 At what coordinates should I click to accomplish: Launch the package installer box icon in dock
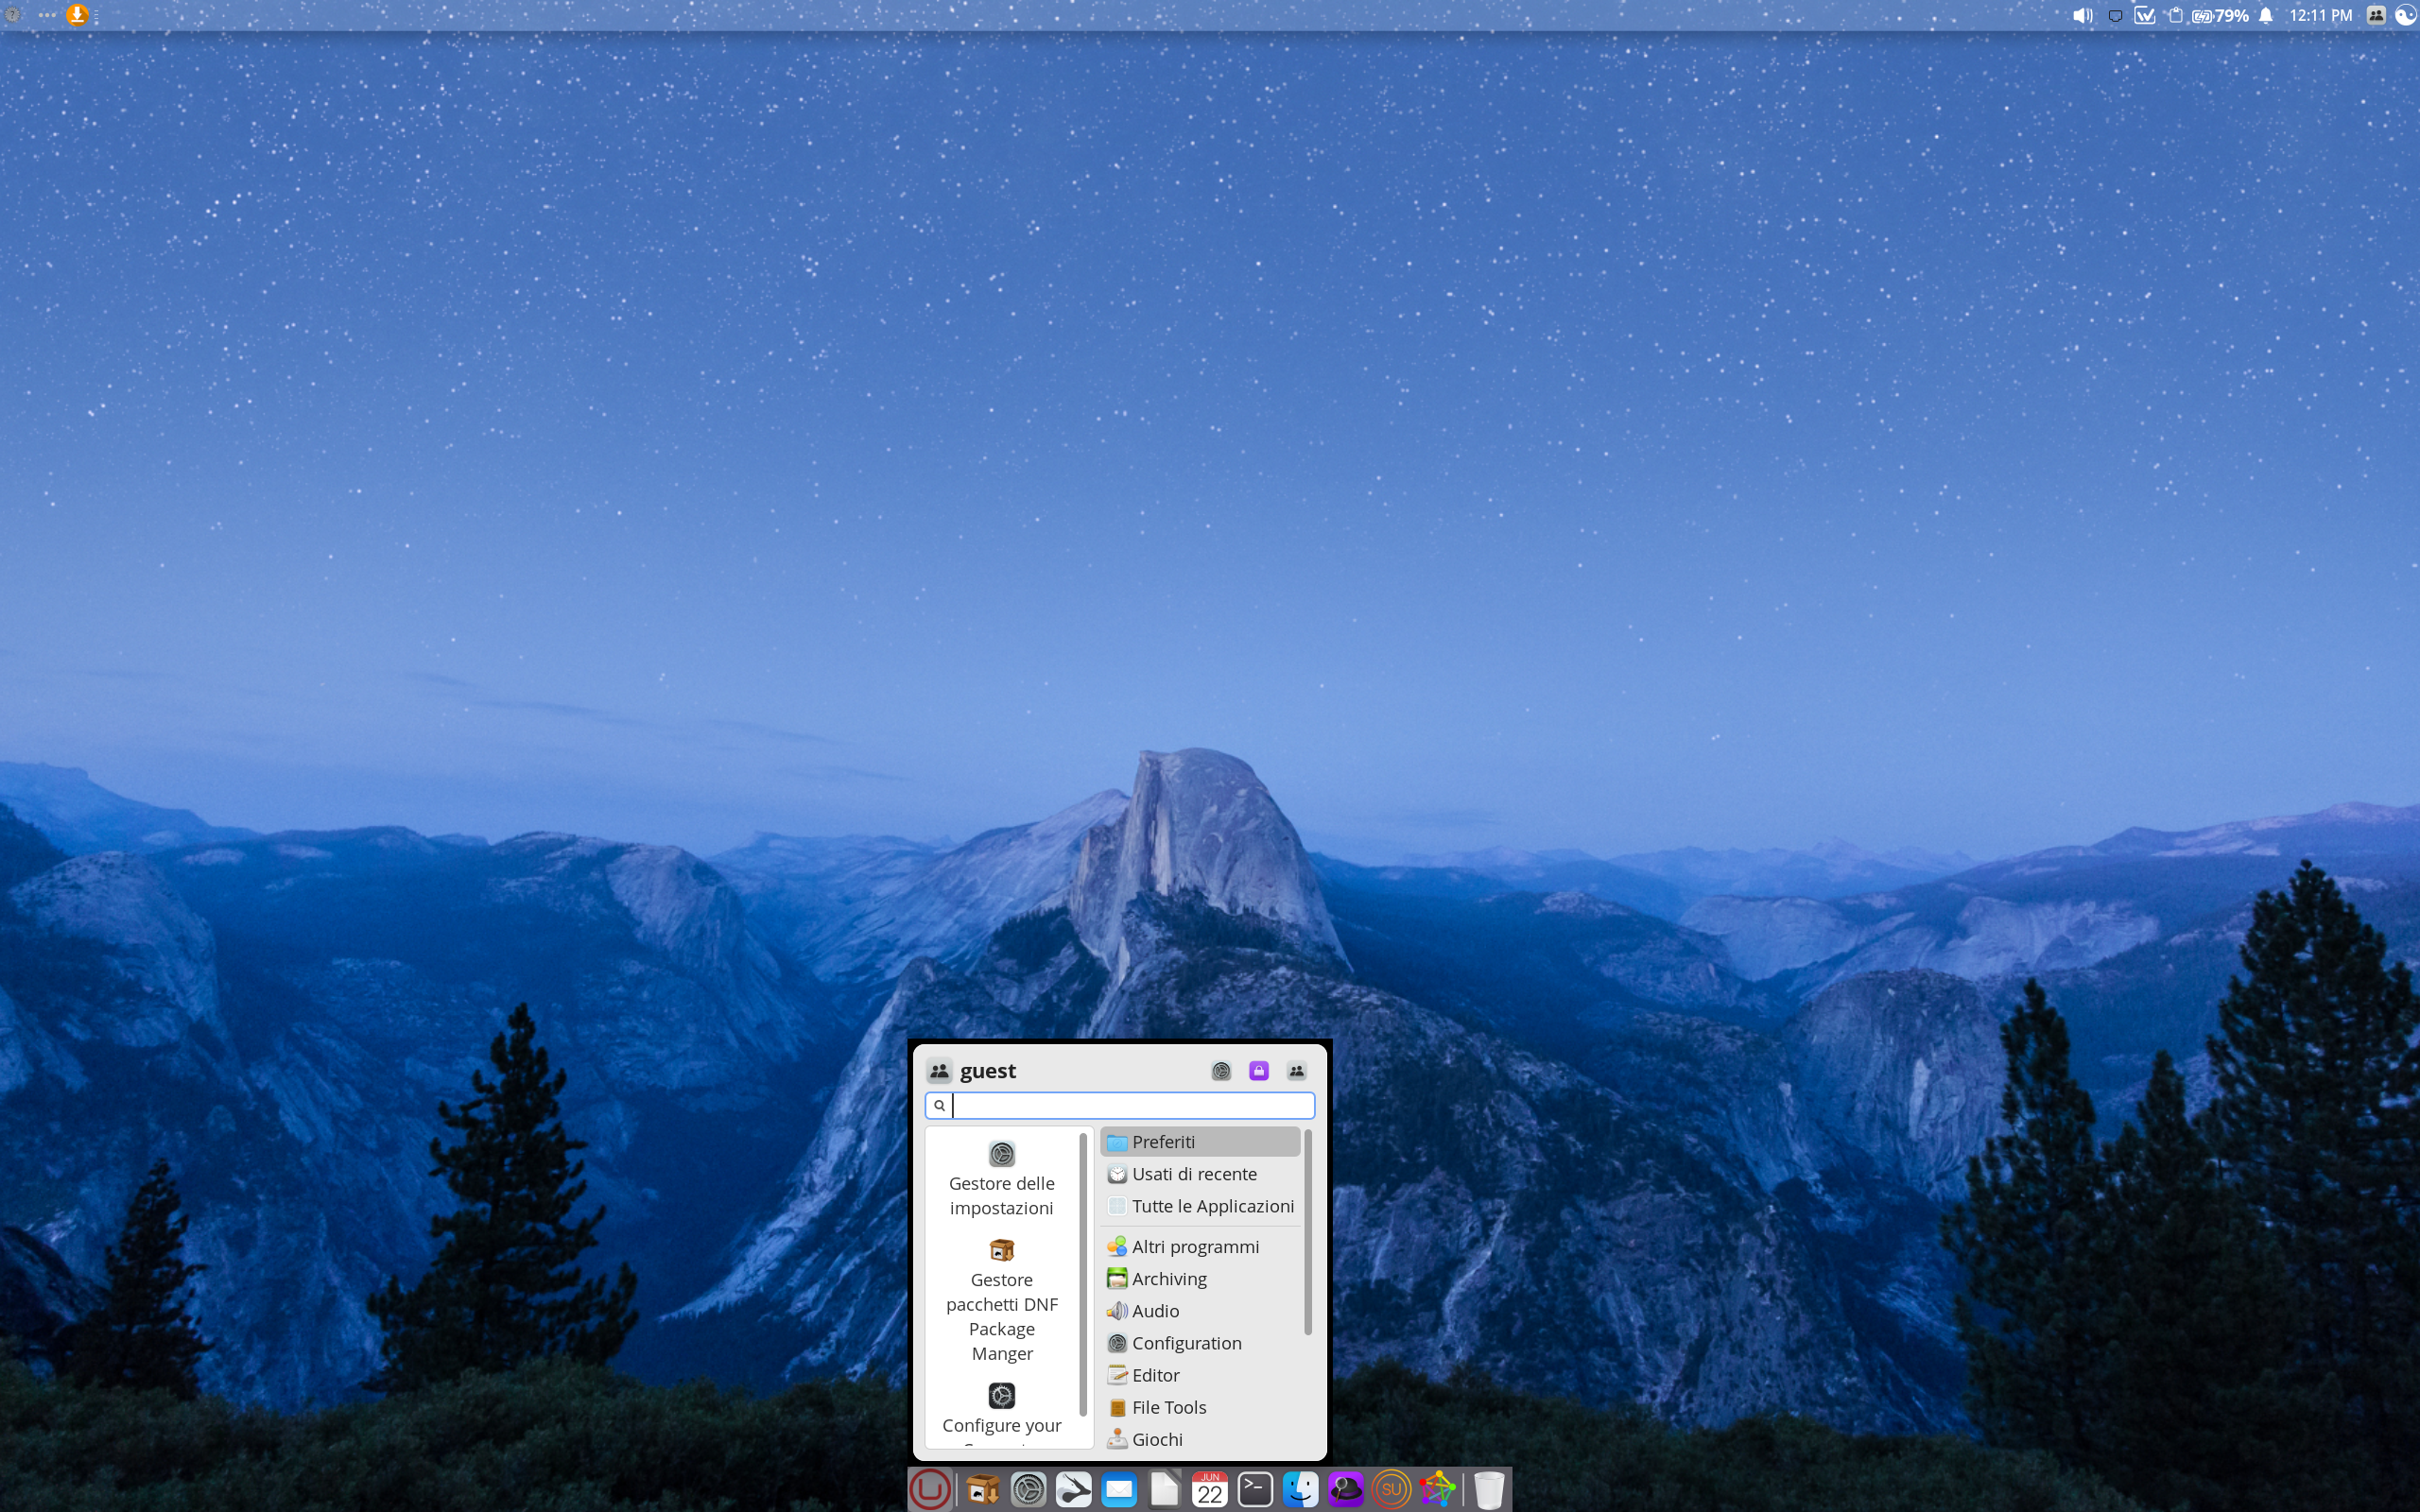[982, 1490]
